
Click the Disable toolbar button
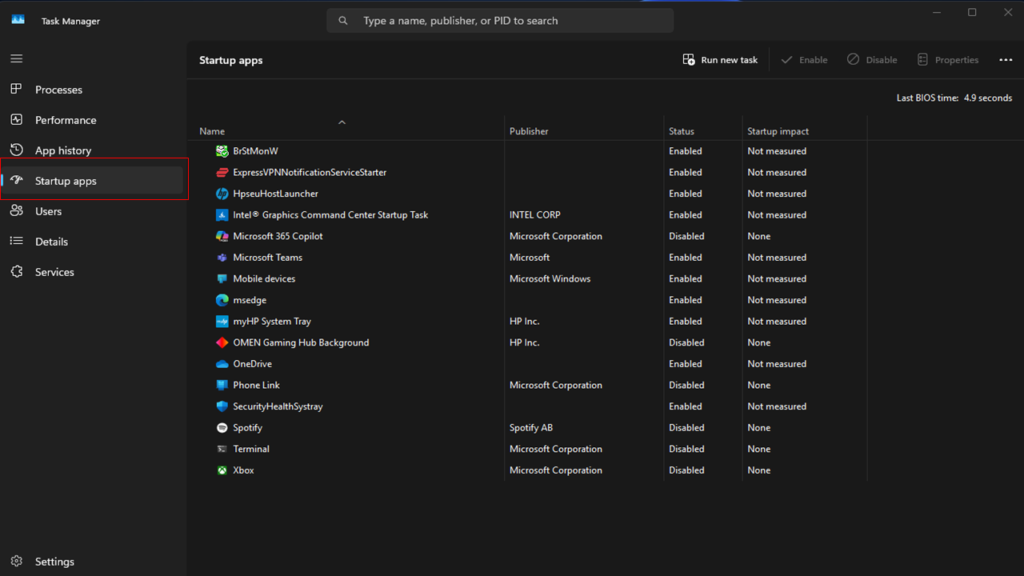pos(872,60)
